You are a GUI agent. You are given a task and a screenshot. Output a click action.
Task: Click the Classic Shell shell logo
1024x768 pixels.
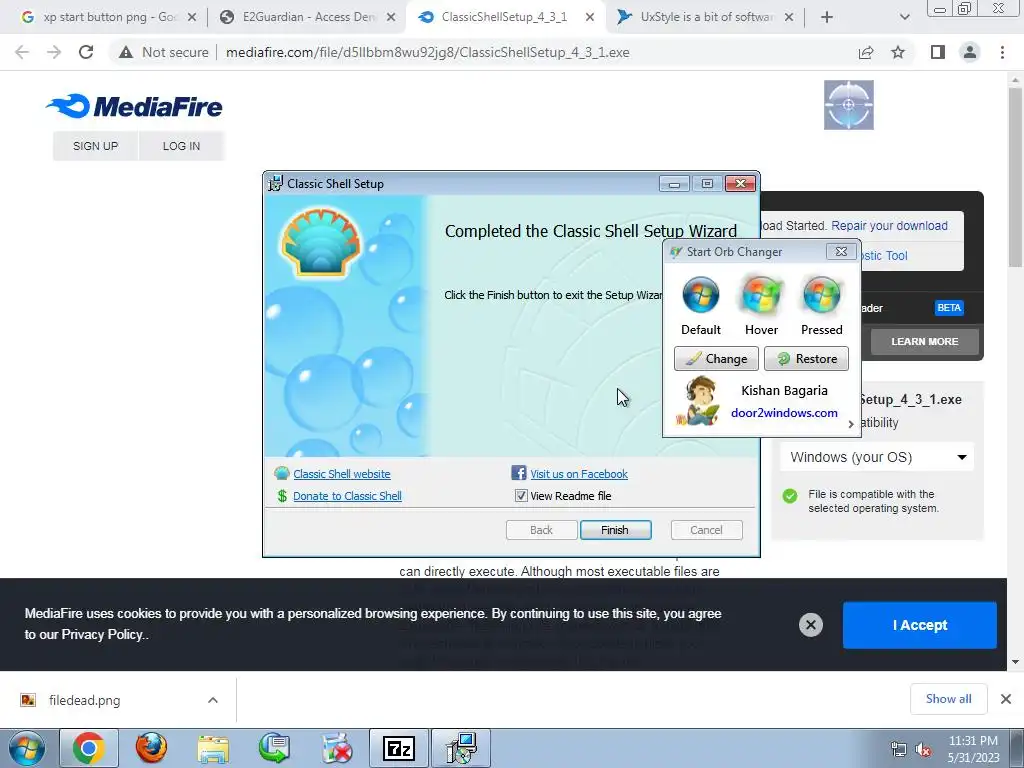click(321, 242)
